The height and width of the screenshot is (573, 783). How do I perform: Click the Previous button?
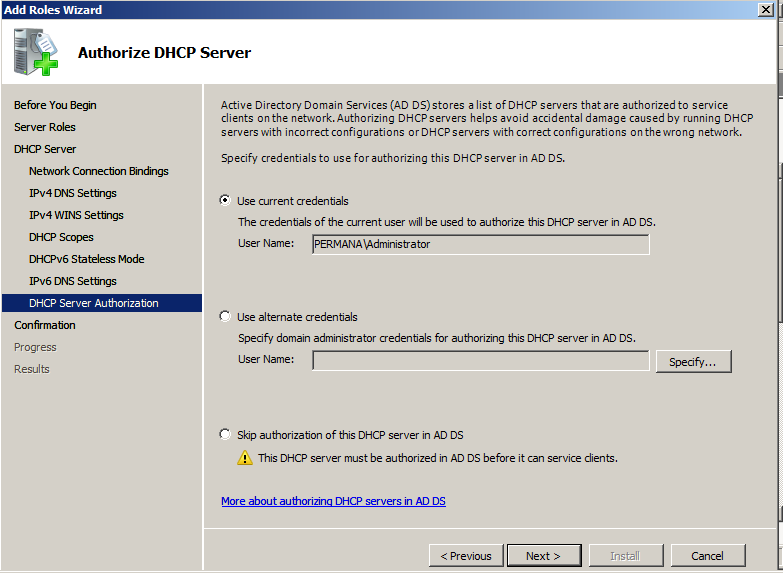(x=466, y=556)
